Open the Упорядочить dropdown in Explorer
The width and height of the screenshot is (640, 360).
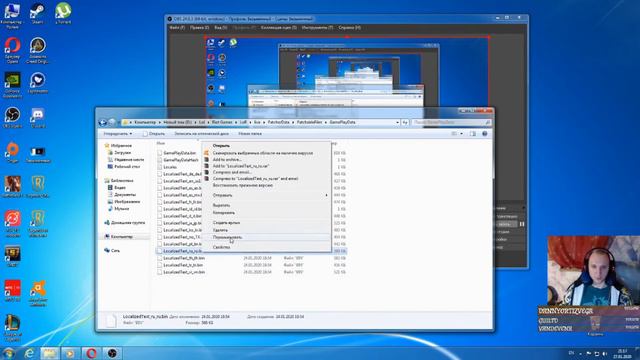(118, 134)
